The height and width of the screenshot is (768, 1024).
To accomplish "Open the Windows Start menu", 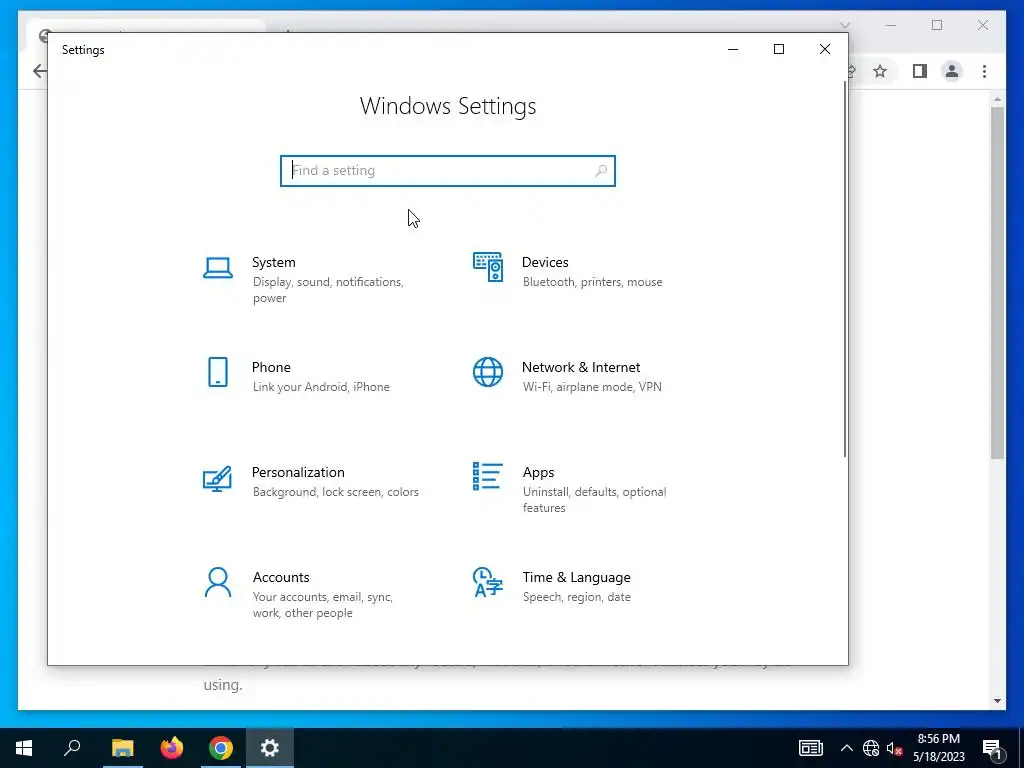I will click(24, 748).
